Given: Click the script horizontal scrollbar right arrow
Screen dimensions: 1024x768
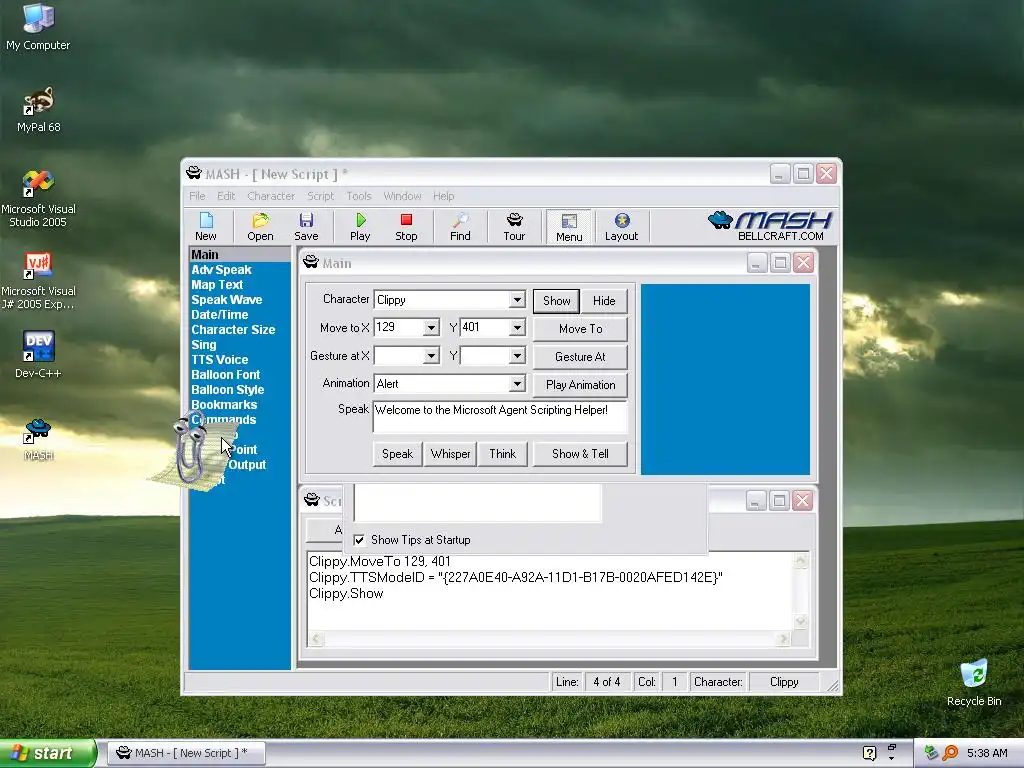Looking at the screenshot, I should (783, 639).
